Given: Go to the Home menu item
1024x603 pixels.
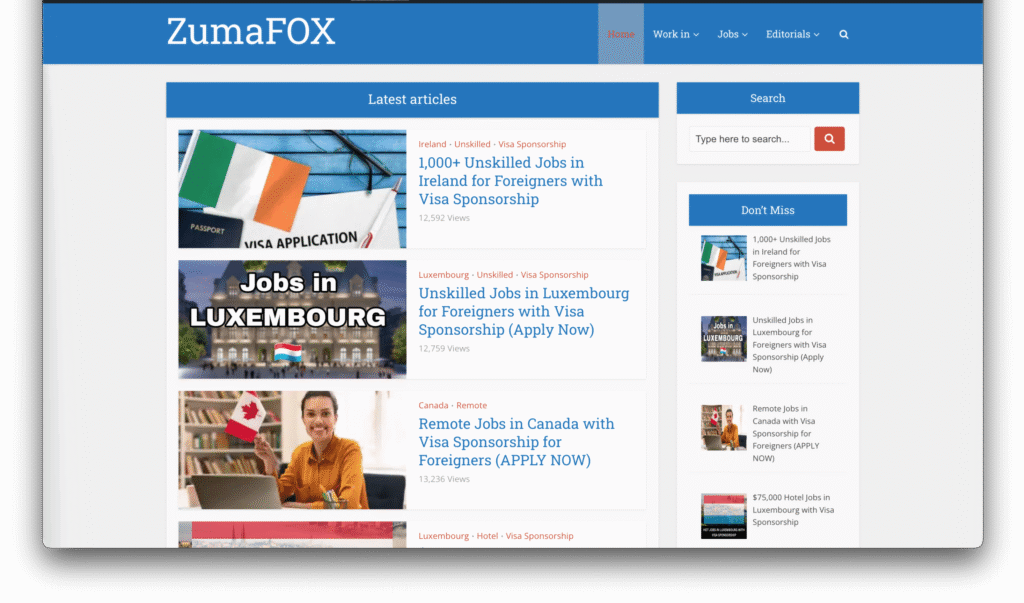Looking at the screenshot, I should [x=620, y=34].
